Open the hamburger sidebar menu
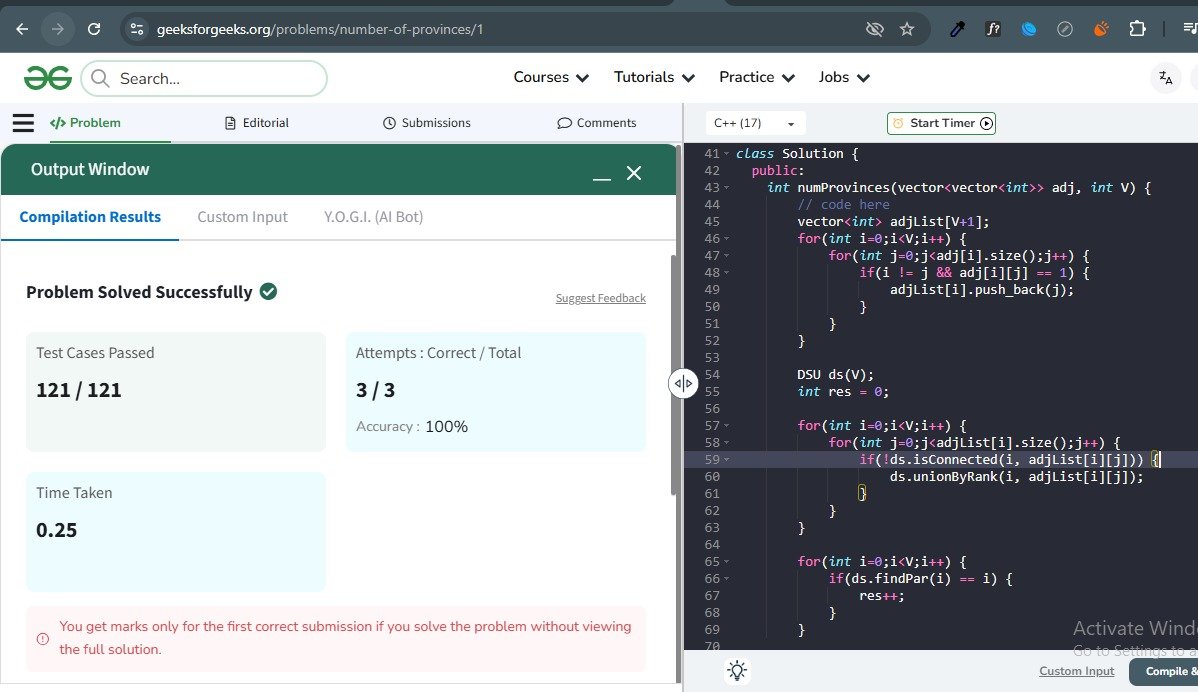Image resolution: width=1198 pixels, height=692 pixels. (23, 123)
